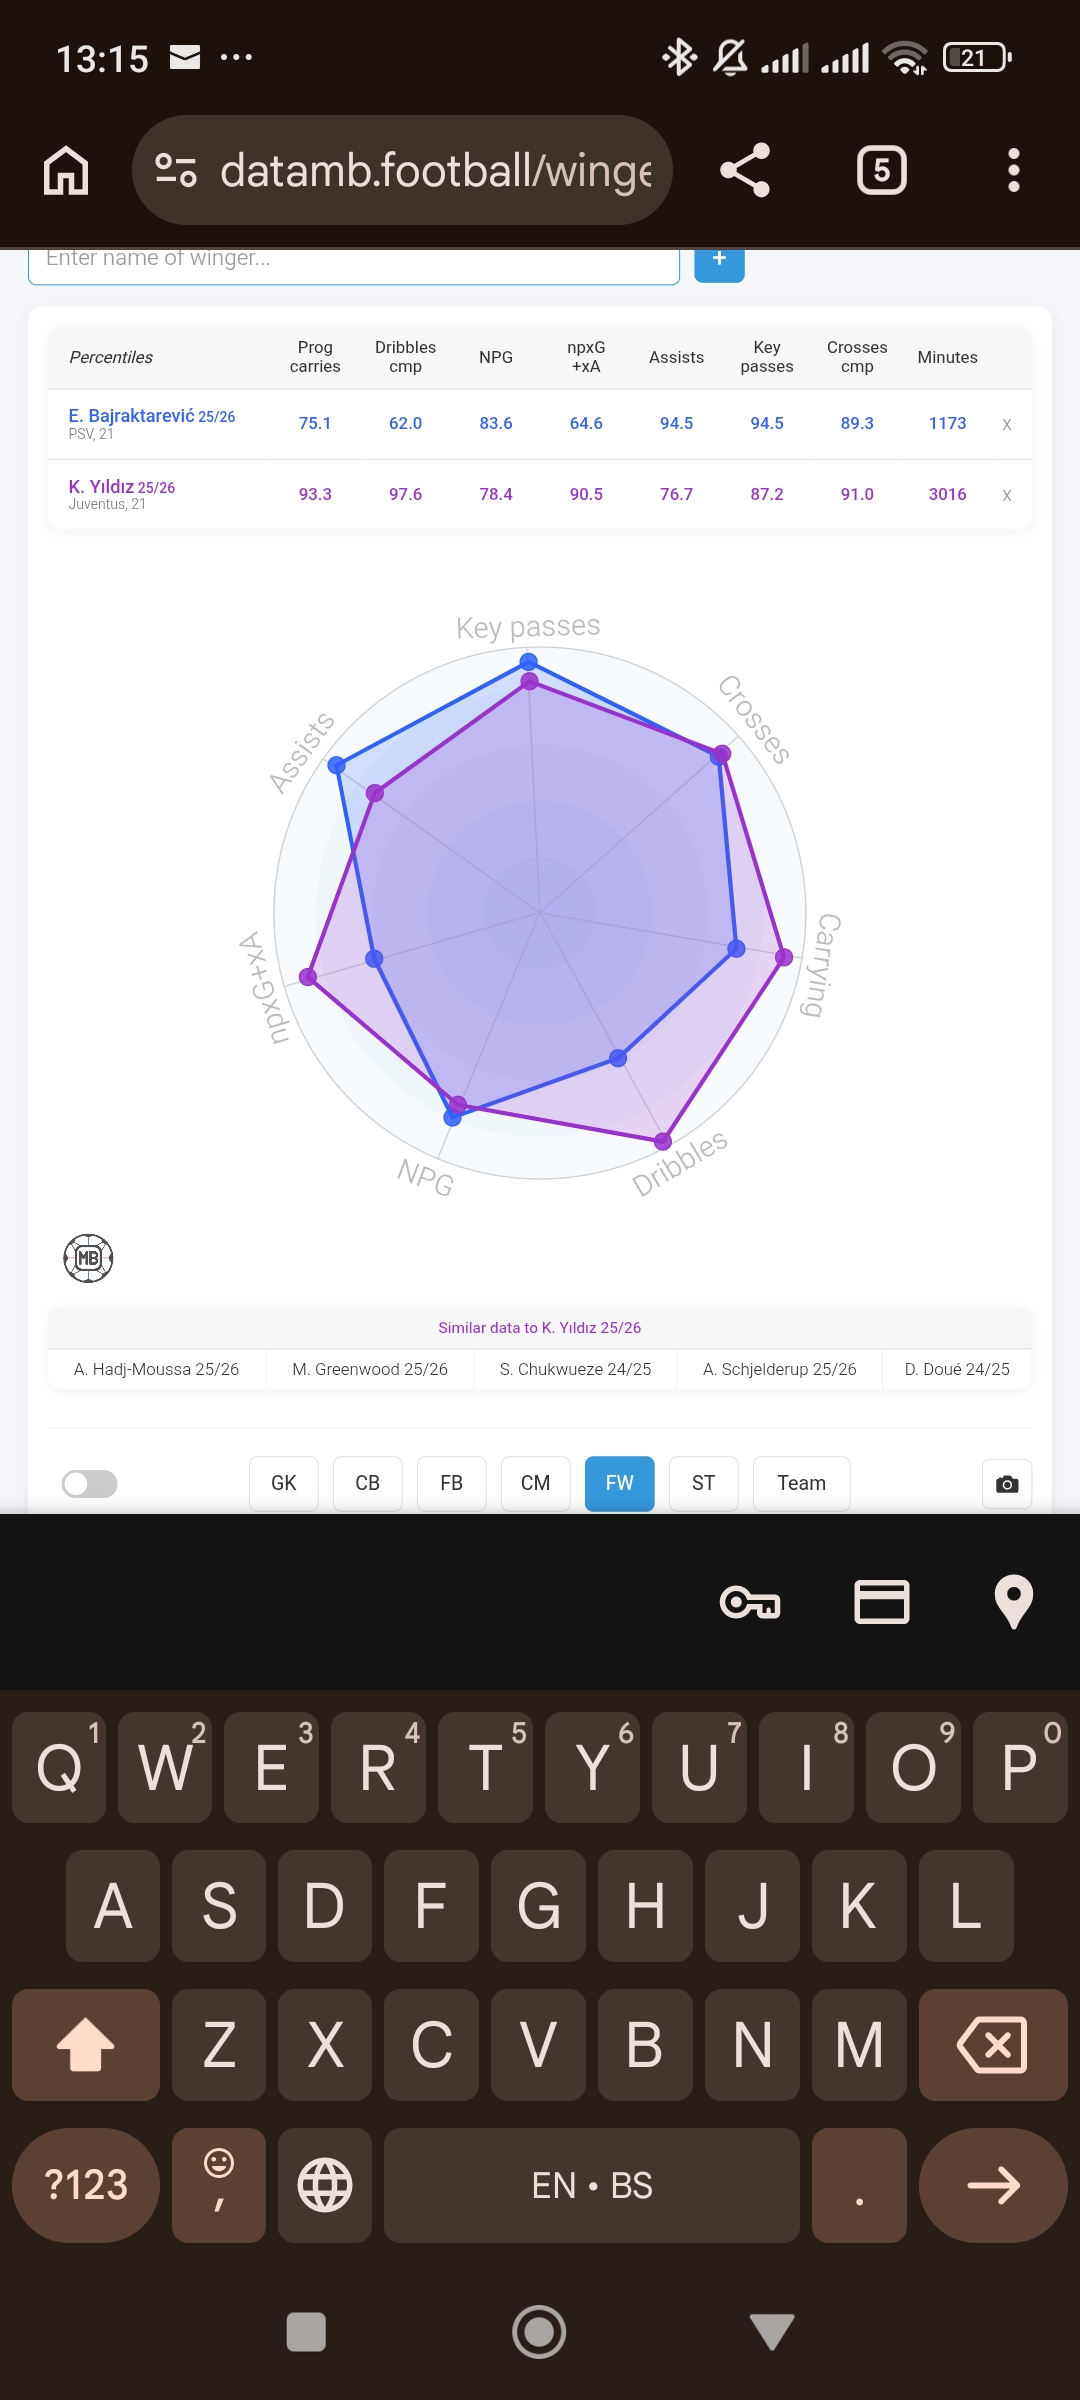The height and width of the screenshot is (2400, 1080).
Task: Tap the saved passwords key icon
Action: (x=750, y=1602)
